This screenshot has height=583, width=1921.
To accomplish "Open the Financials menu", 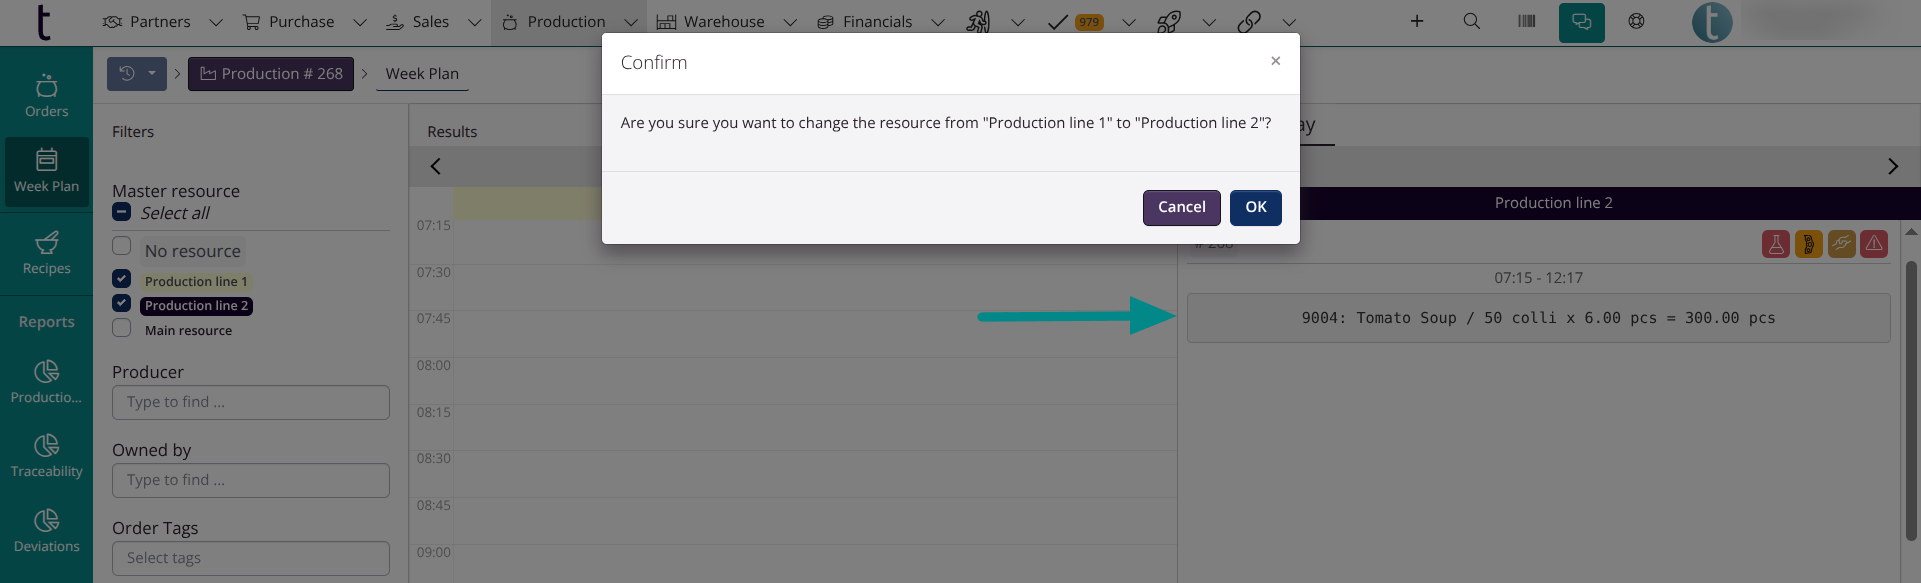I will coord(865,21).
